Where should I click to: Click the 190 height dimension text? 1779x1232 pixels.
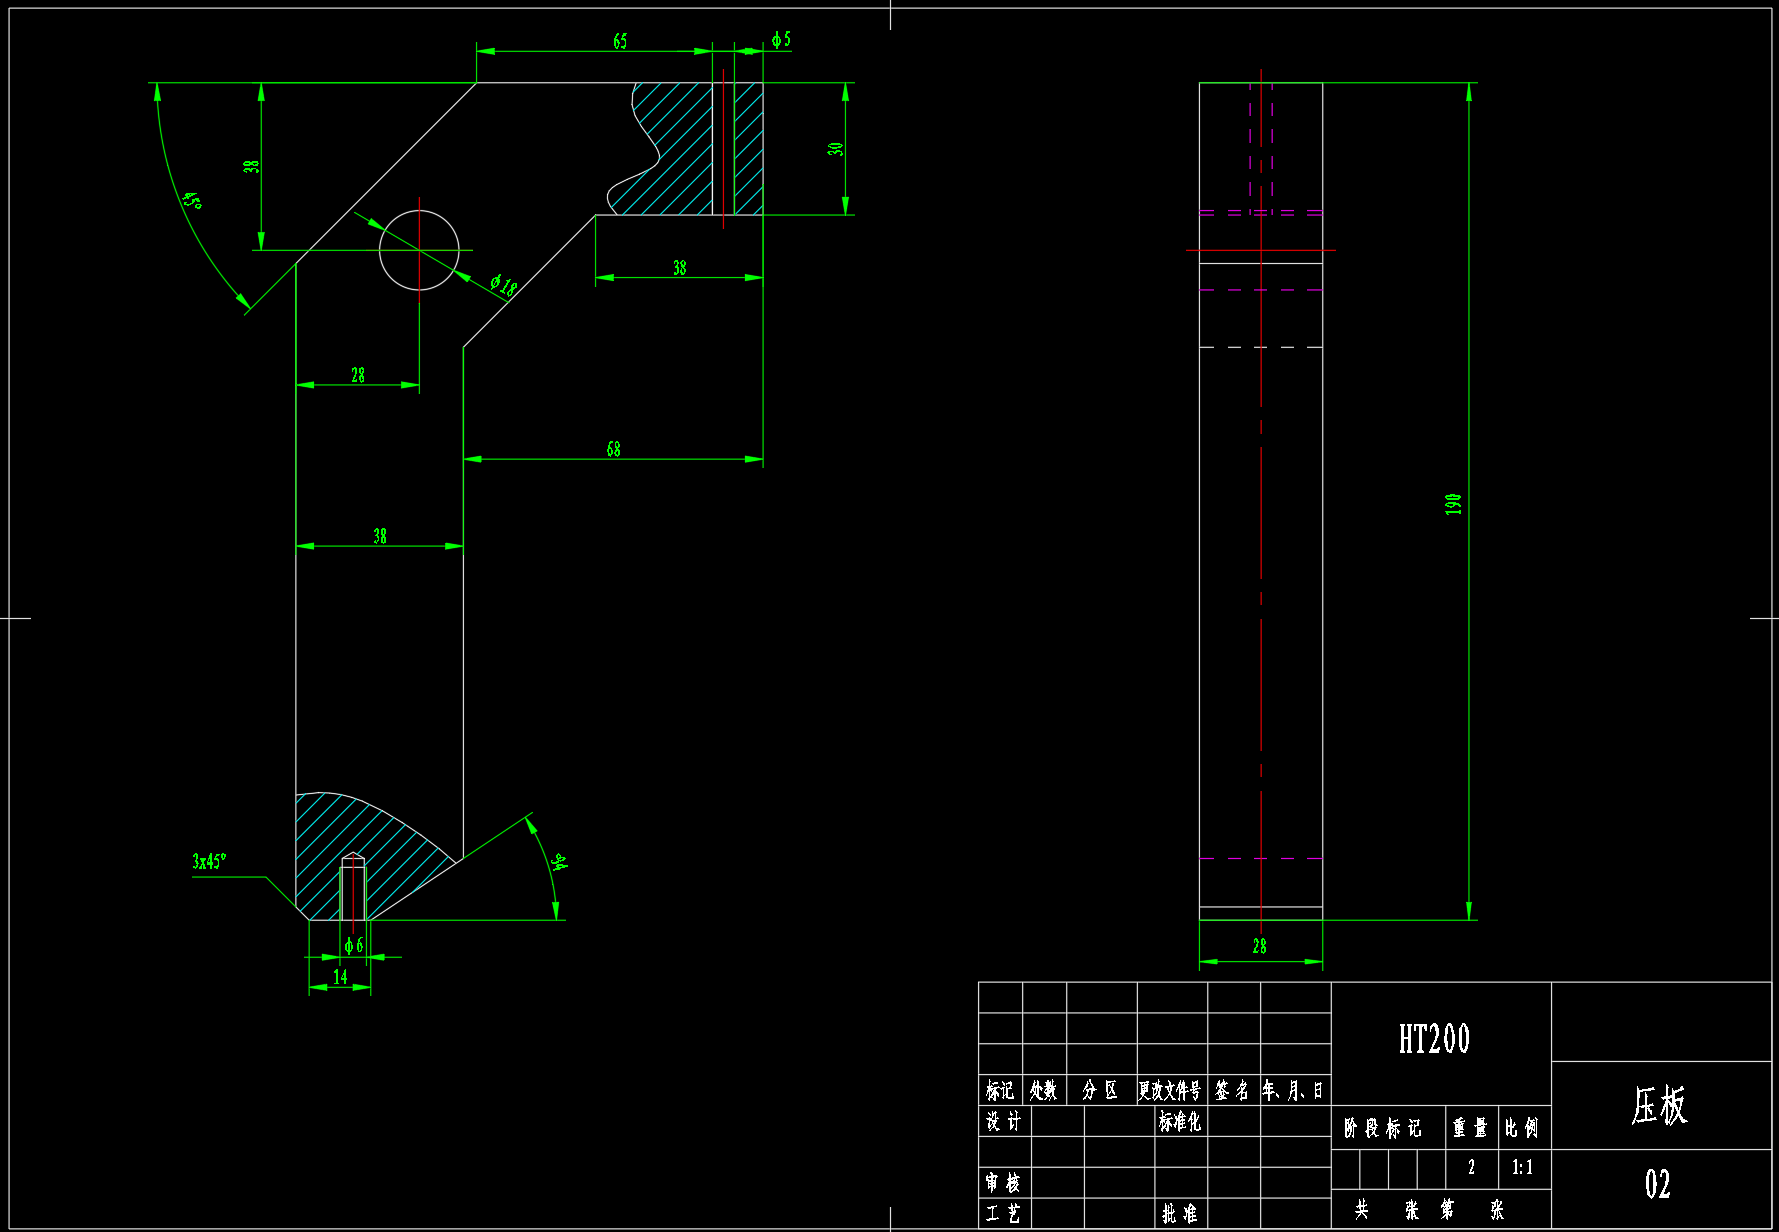(x=1453, y=504)
